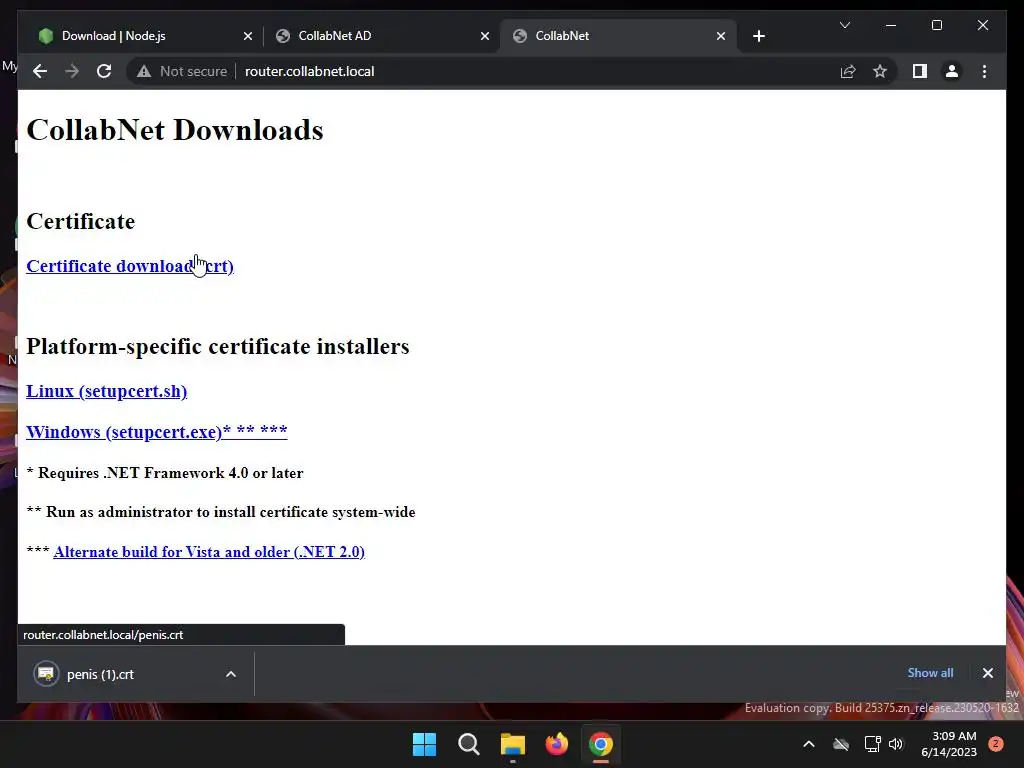This screenshot has width=1024, height=768.
Task: Open File Explorer from the taskbar
Action: [513, 744]
